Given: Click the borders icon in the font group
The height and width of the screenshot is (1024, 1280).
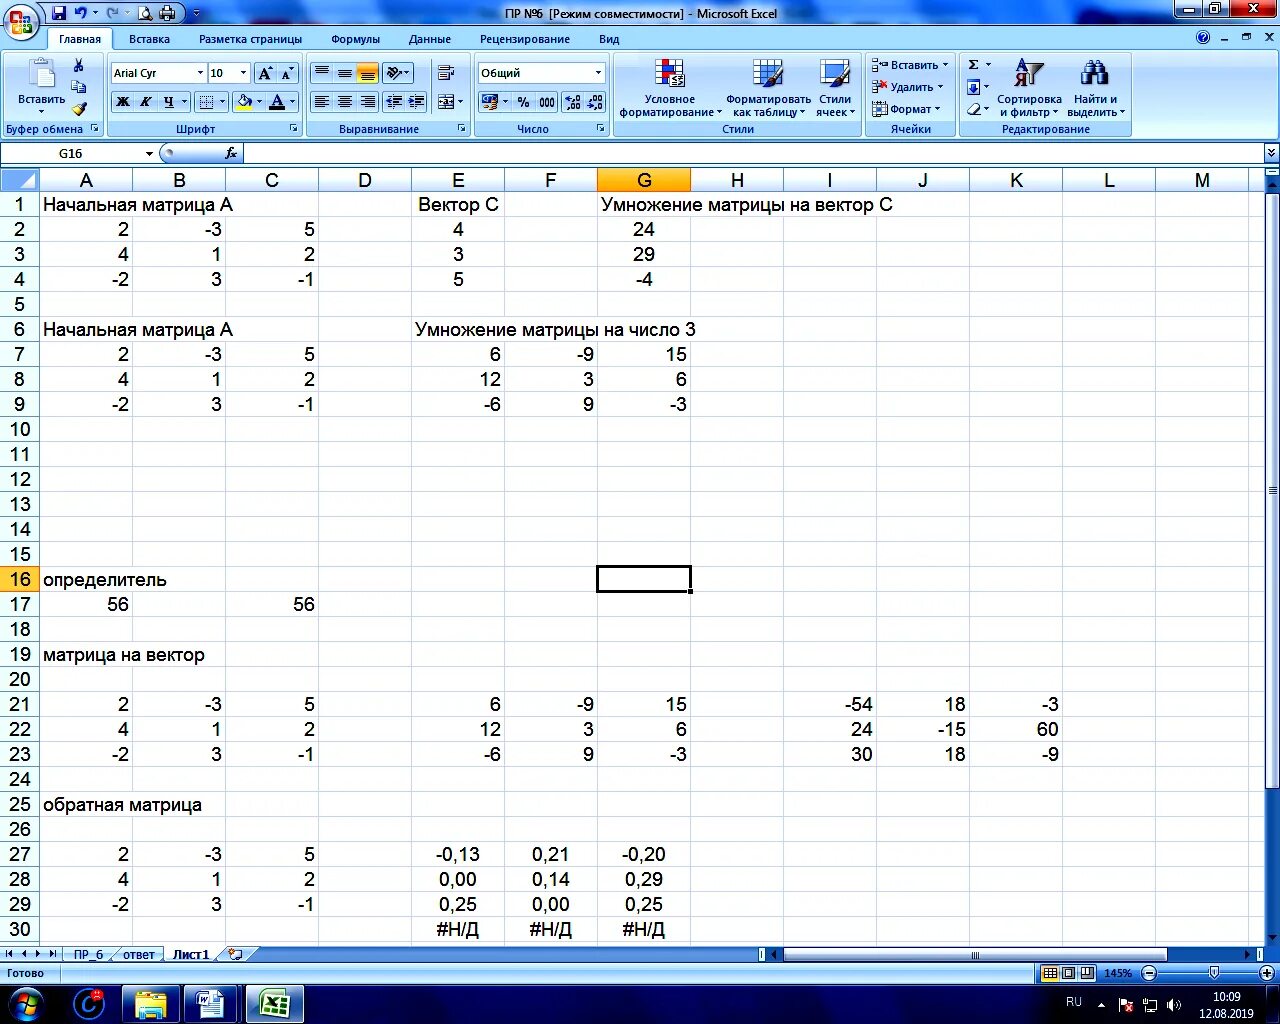Looking at the screenshot, I should tap(206, 102).
